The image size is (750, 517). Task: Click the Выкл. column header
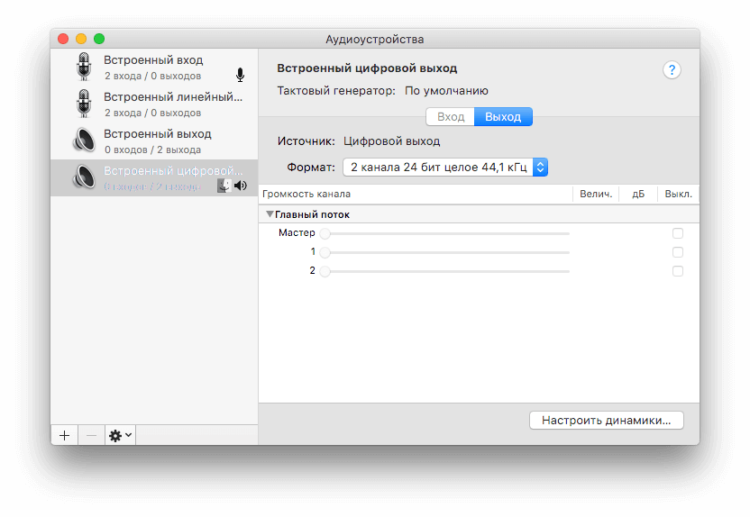coord(678,194)
